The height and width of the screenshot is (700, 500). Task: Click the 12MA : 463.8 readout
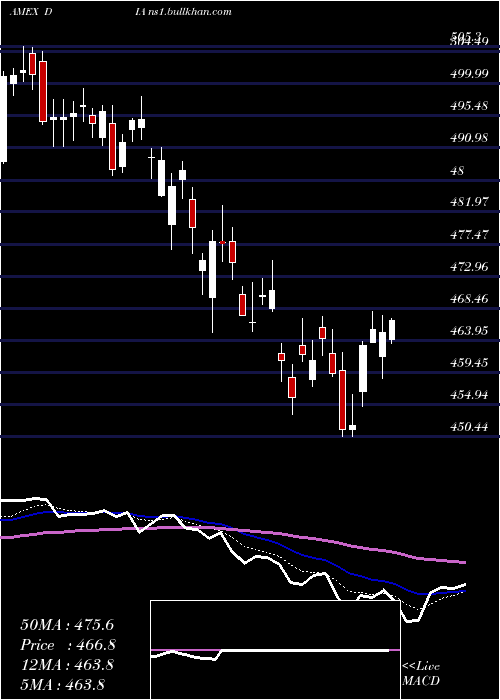(67, 665)
